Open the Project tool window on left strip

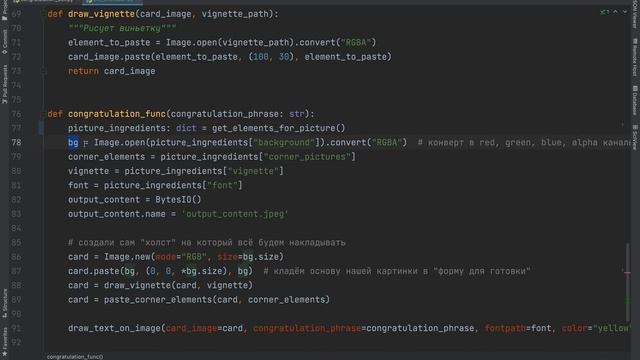pyautogui.click(x=4, y=10)
